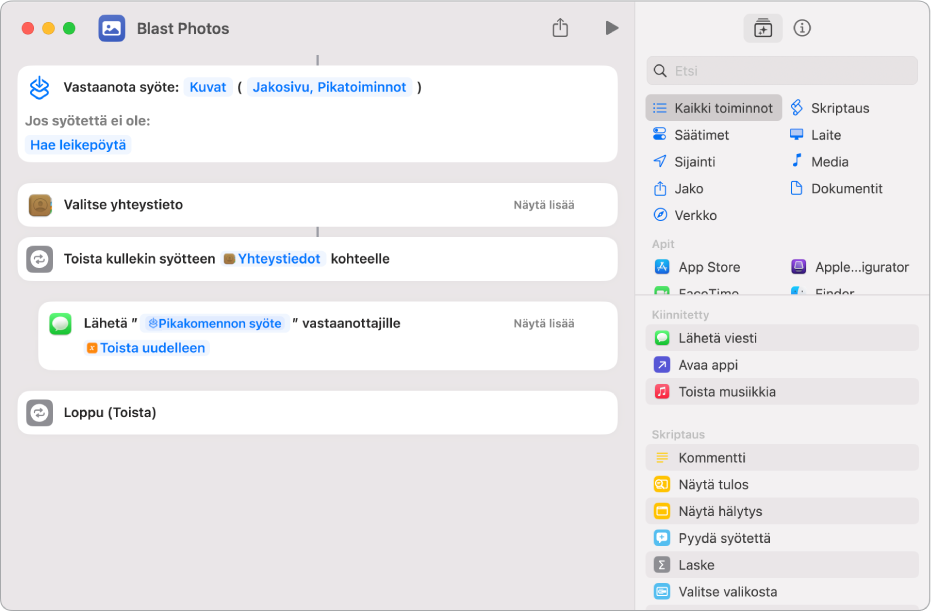Select App Store in the Apit list
931x612 pixels.
click(709, 267)
